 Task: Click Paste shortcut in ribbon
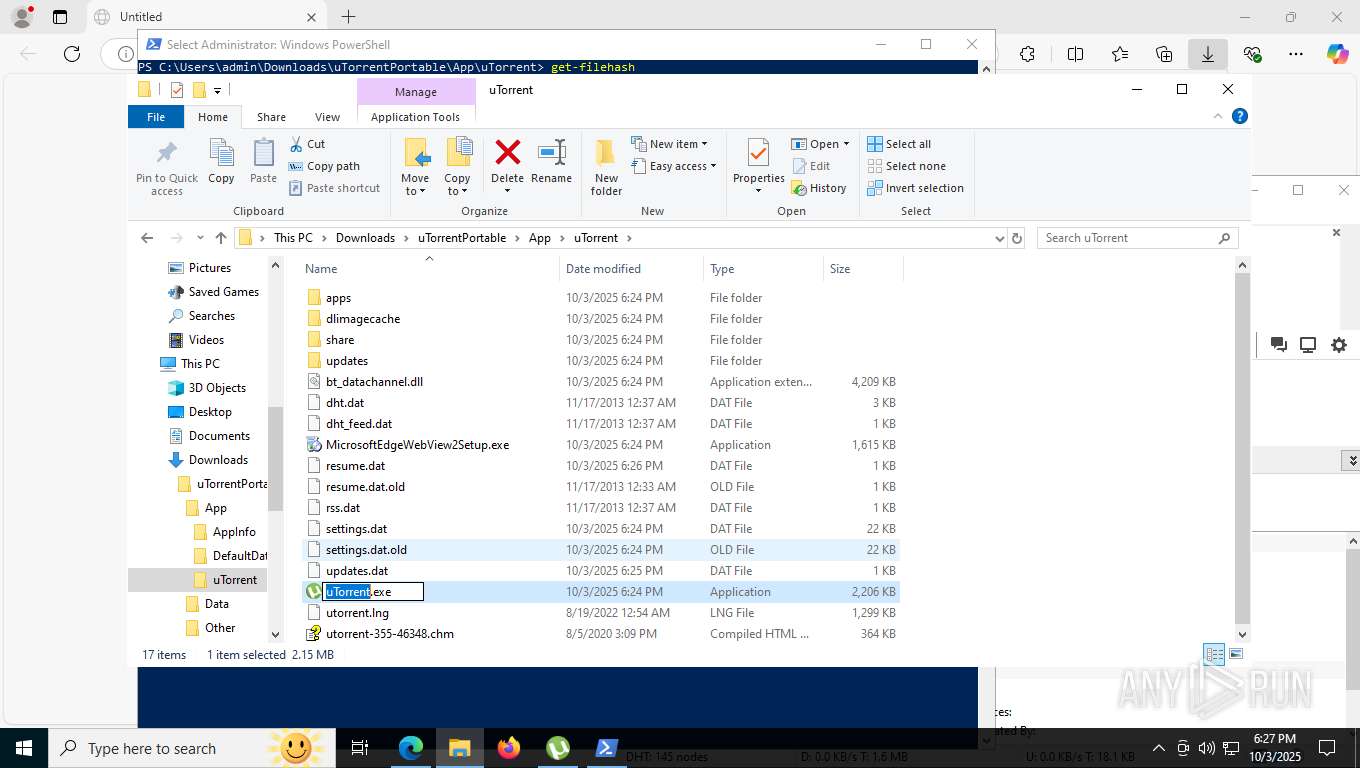coord(334,188)
